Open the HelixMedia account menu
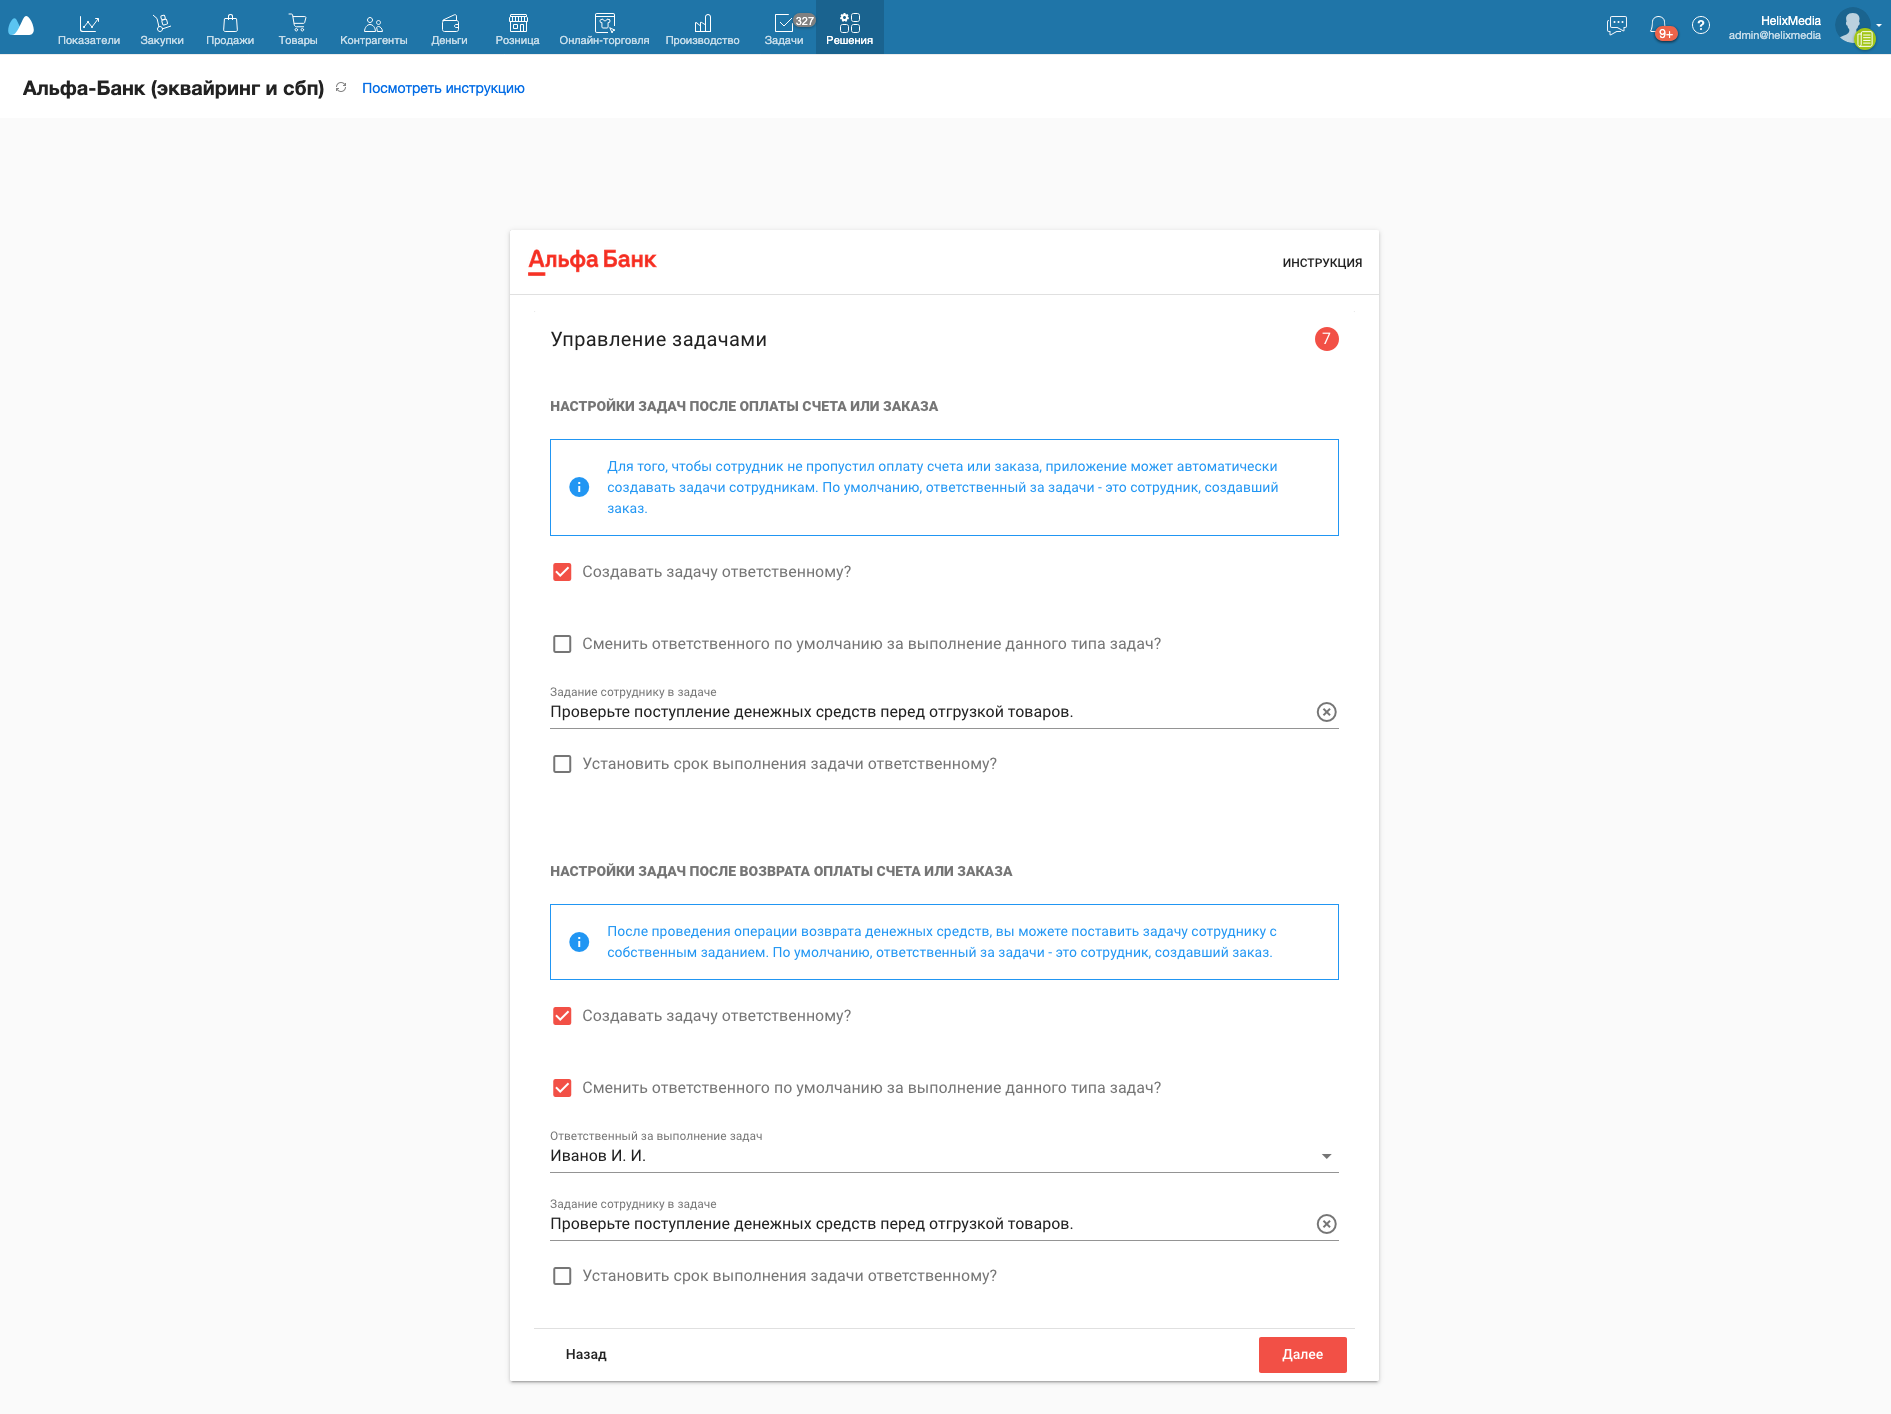 pyautogui.click(x=1774, y=27)
